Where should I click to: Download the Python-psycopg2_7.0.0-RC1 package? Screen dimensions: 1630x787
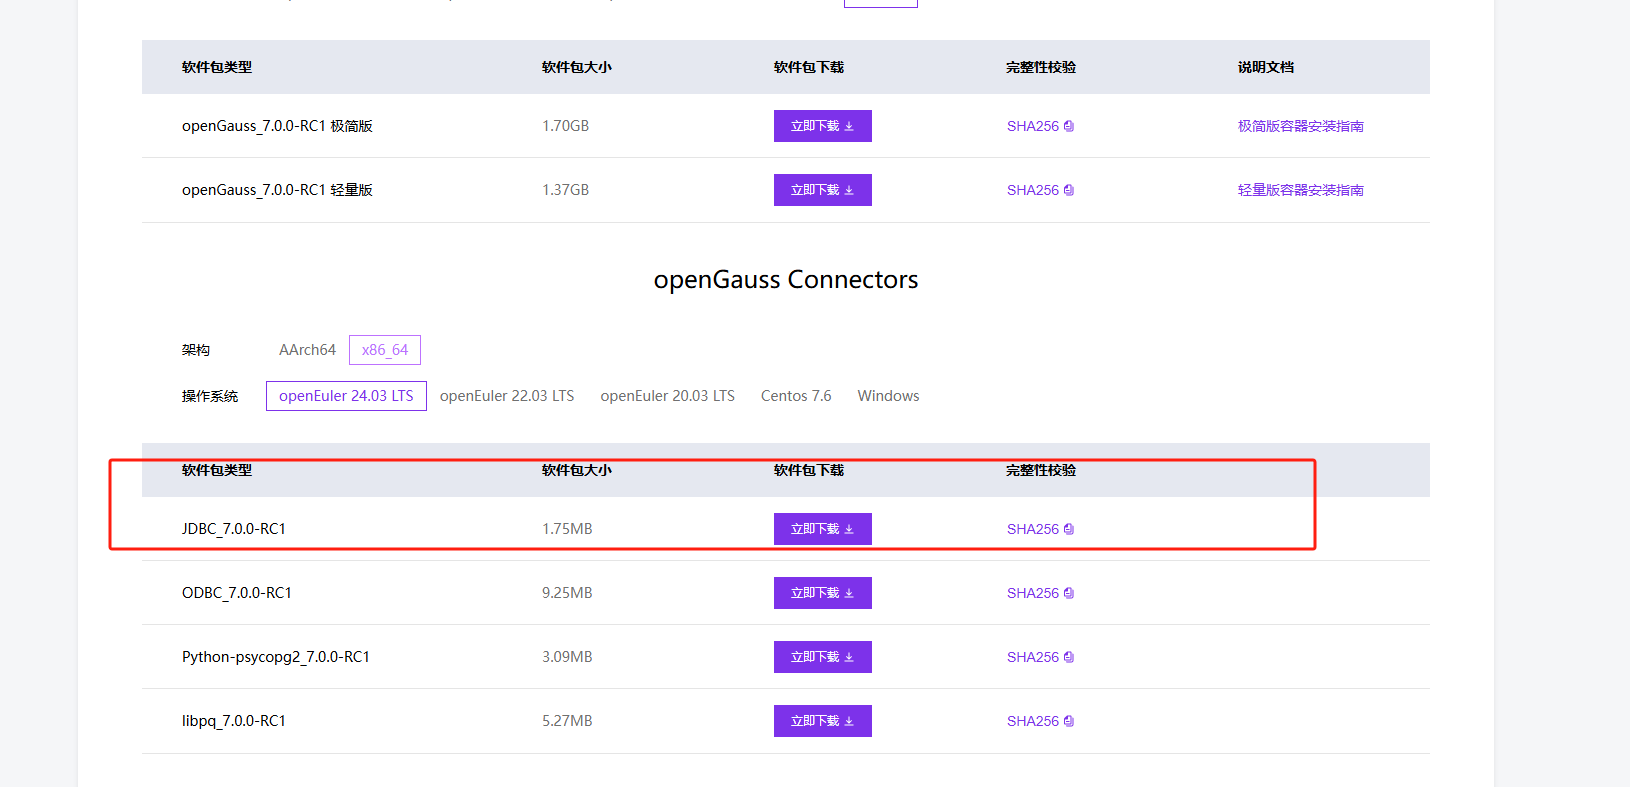[822, 657]
